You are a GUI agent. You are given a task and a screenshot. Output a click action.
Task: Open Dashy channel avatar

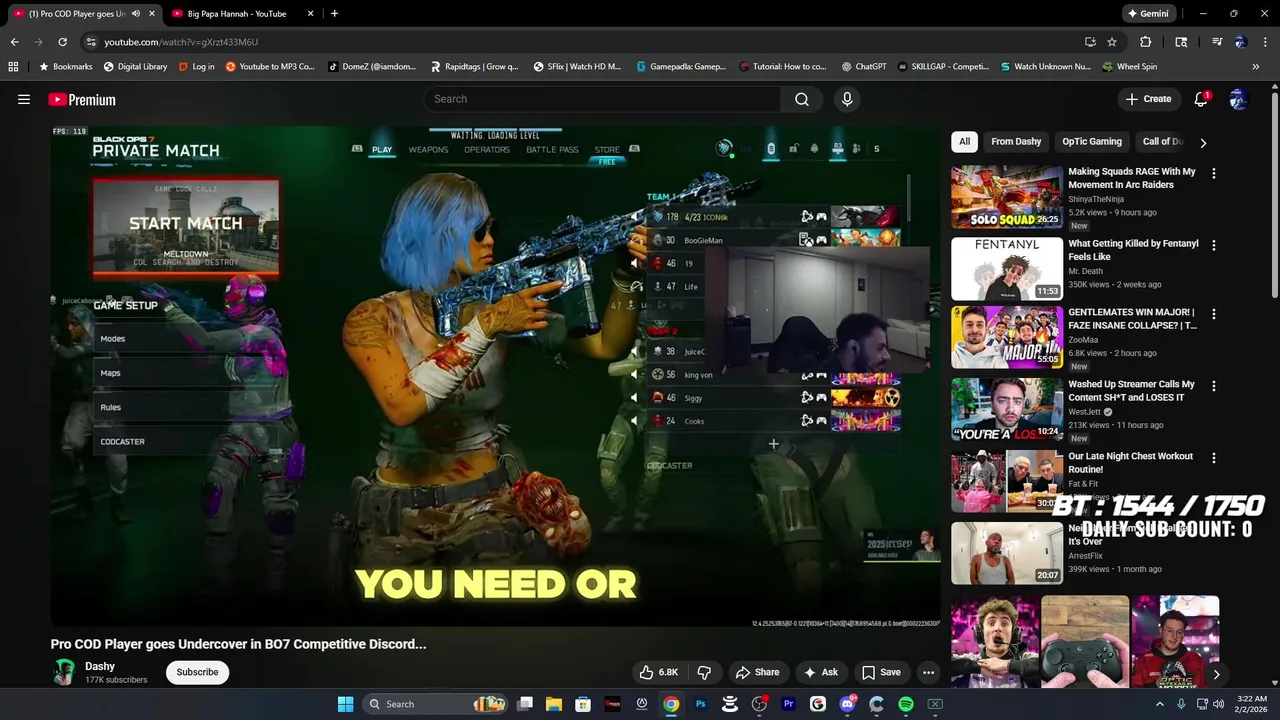[65, 672]
